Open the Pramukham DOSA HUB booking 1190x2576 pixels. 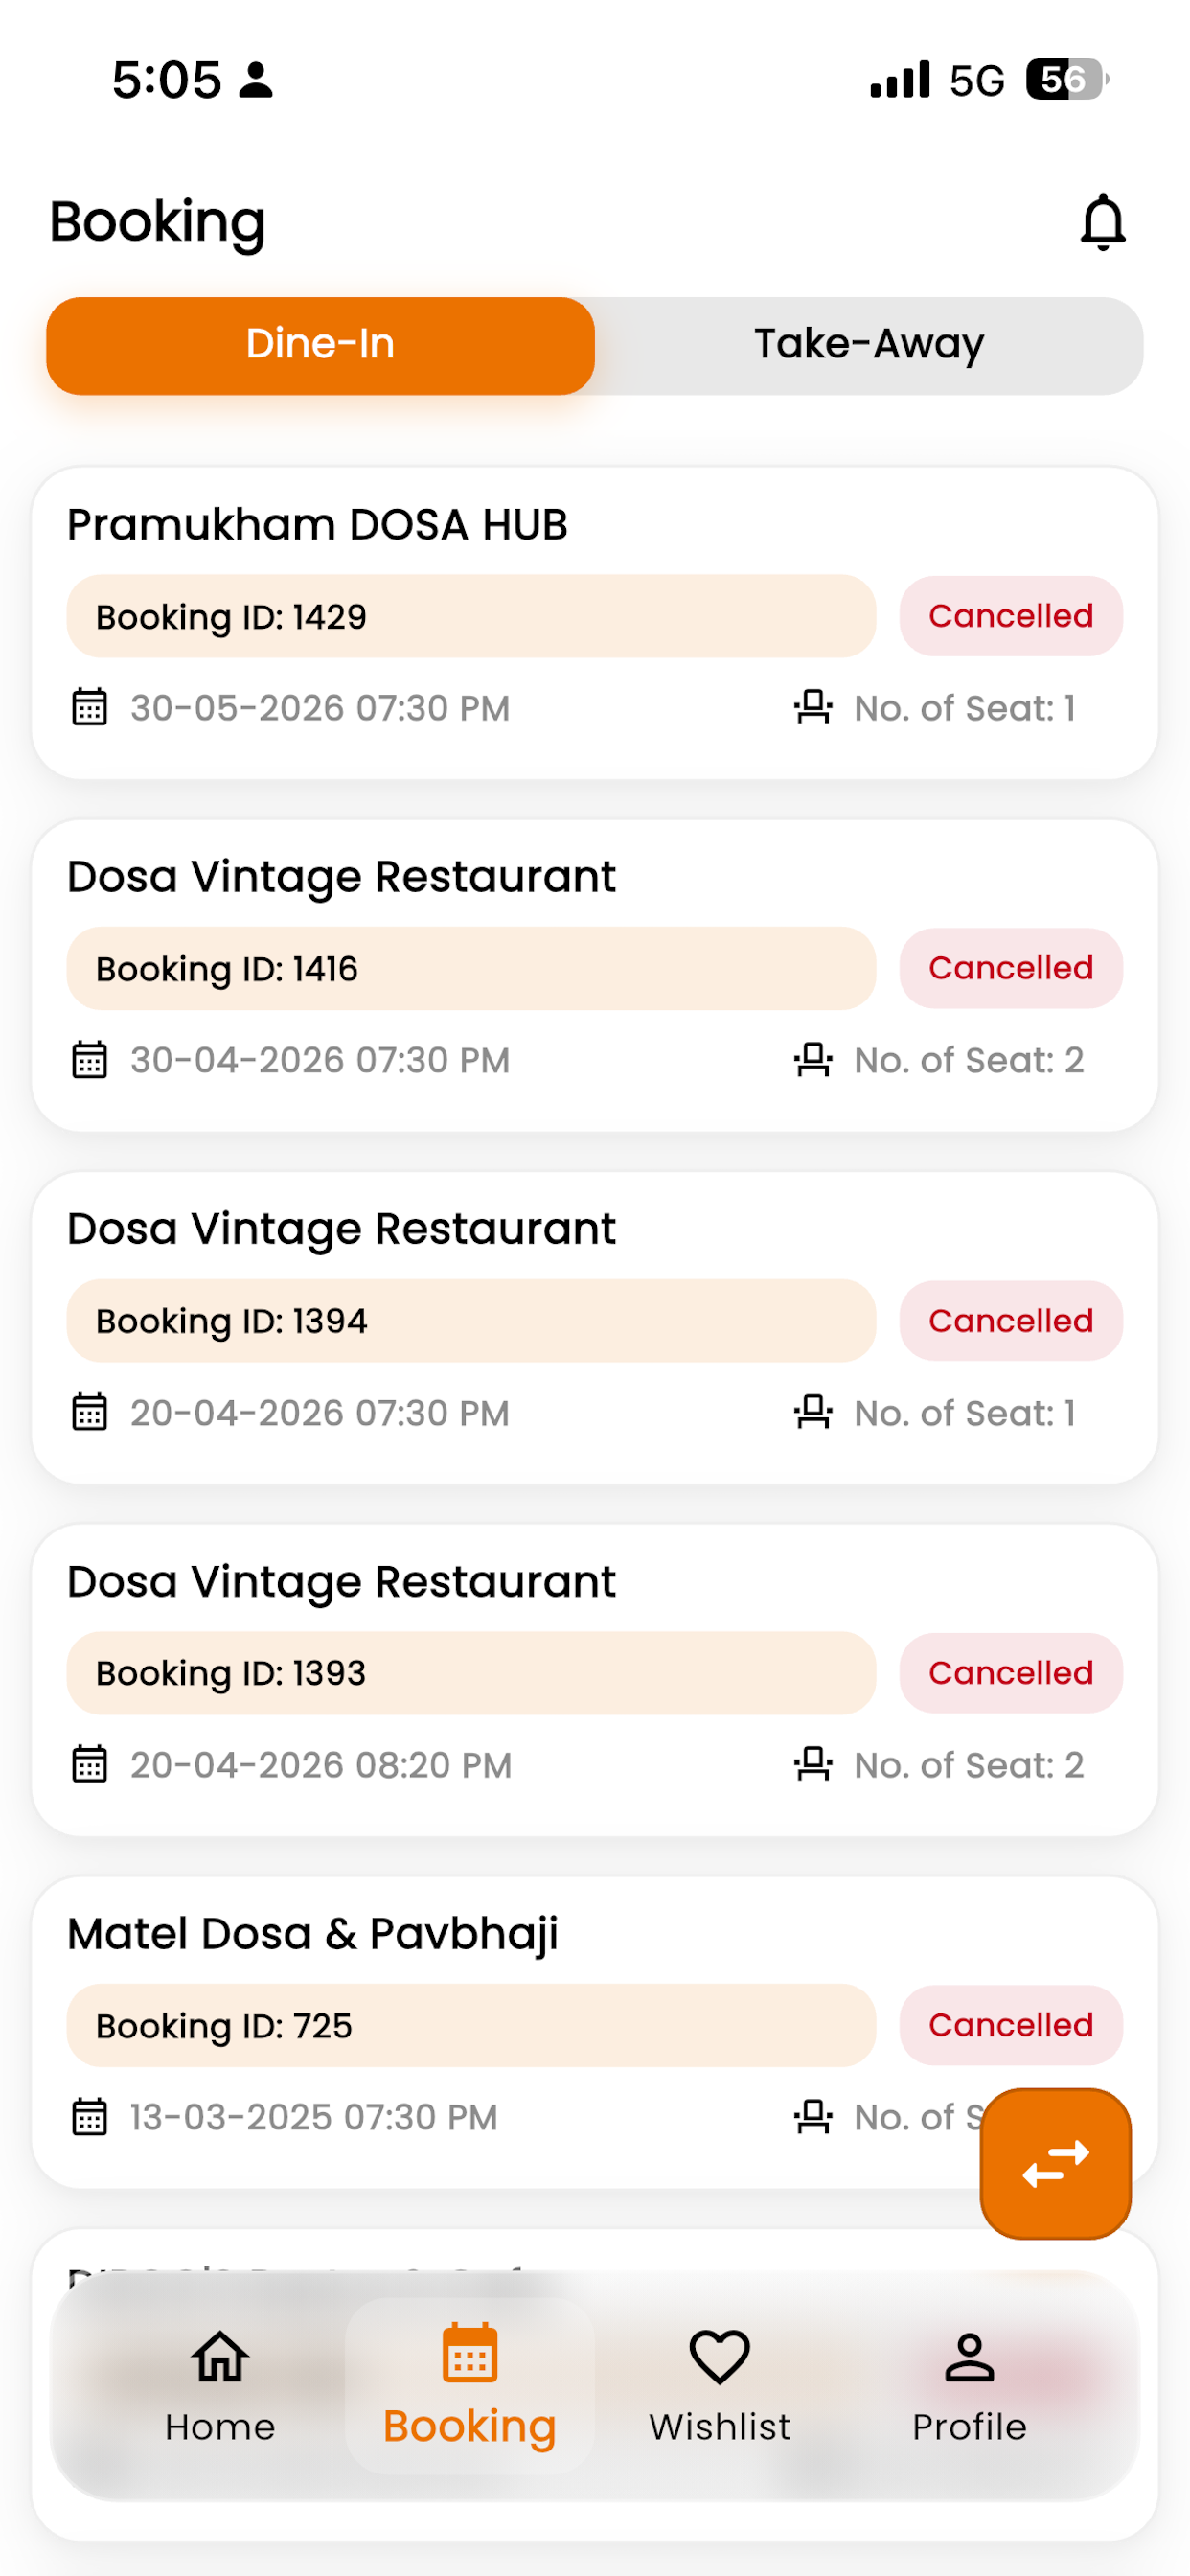pos(595,623)
